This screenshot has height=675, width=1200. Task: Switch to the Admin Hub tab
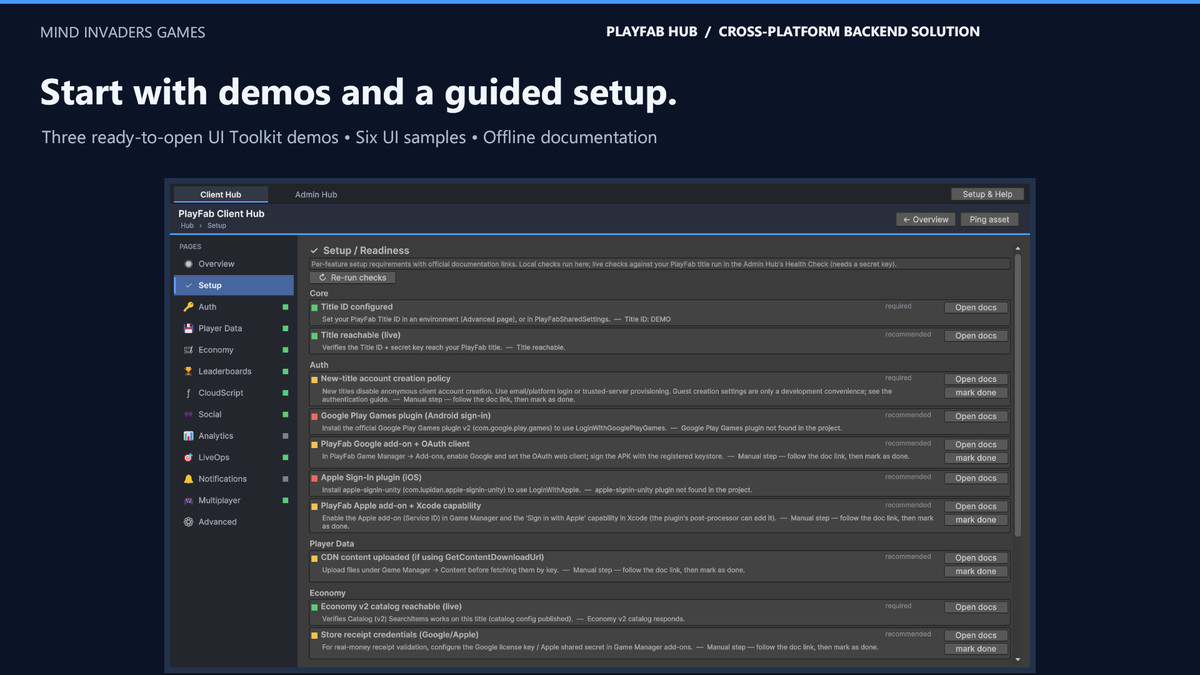tap(316, 194)
